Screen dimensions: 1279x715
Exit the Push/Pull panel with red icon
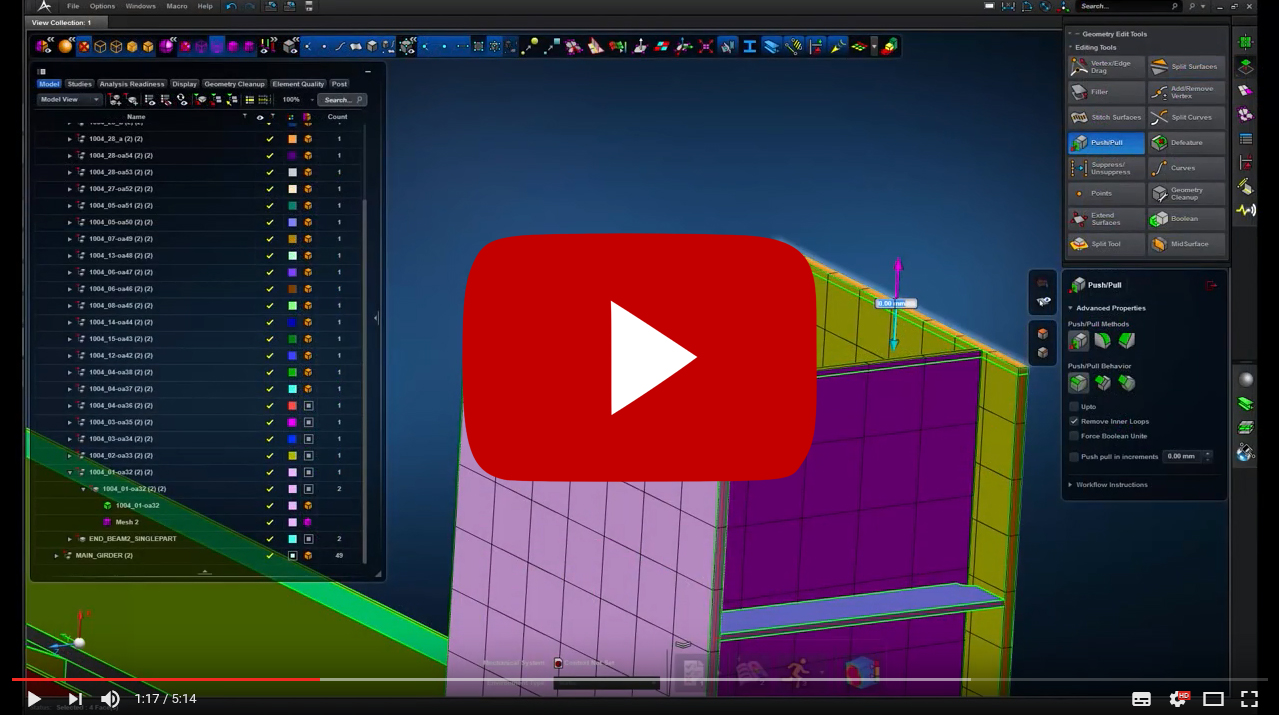coord(1212,286)
